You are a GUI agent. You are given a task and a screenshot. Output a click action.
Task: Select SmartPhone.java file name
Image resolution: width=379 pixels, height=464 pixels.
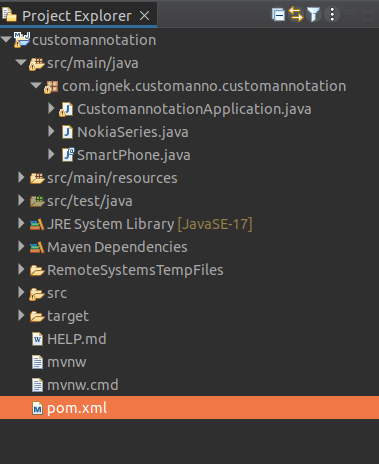(134, 155)
